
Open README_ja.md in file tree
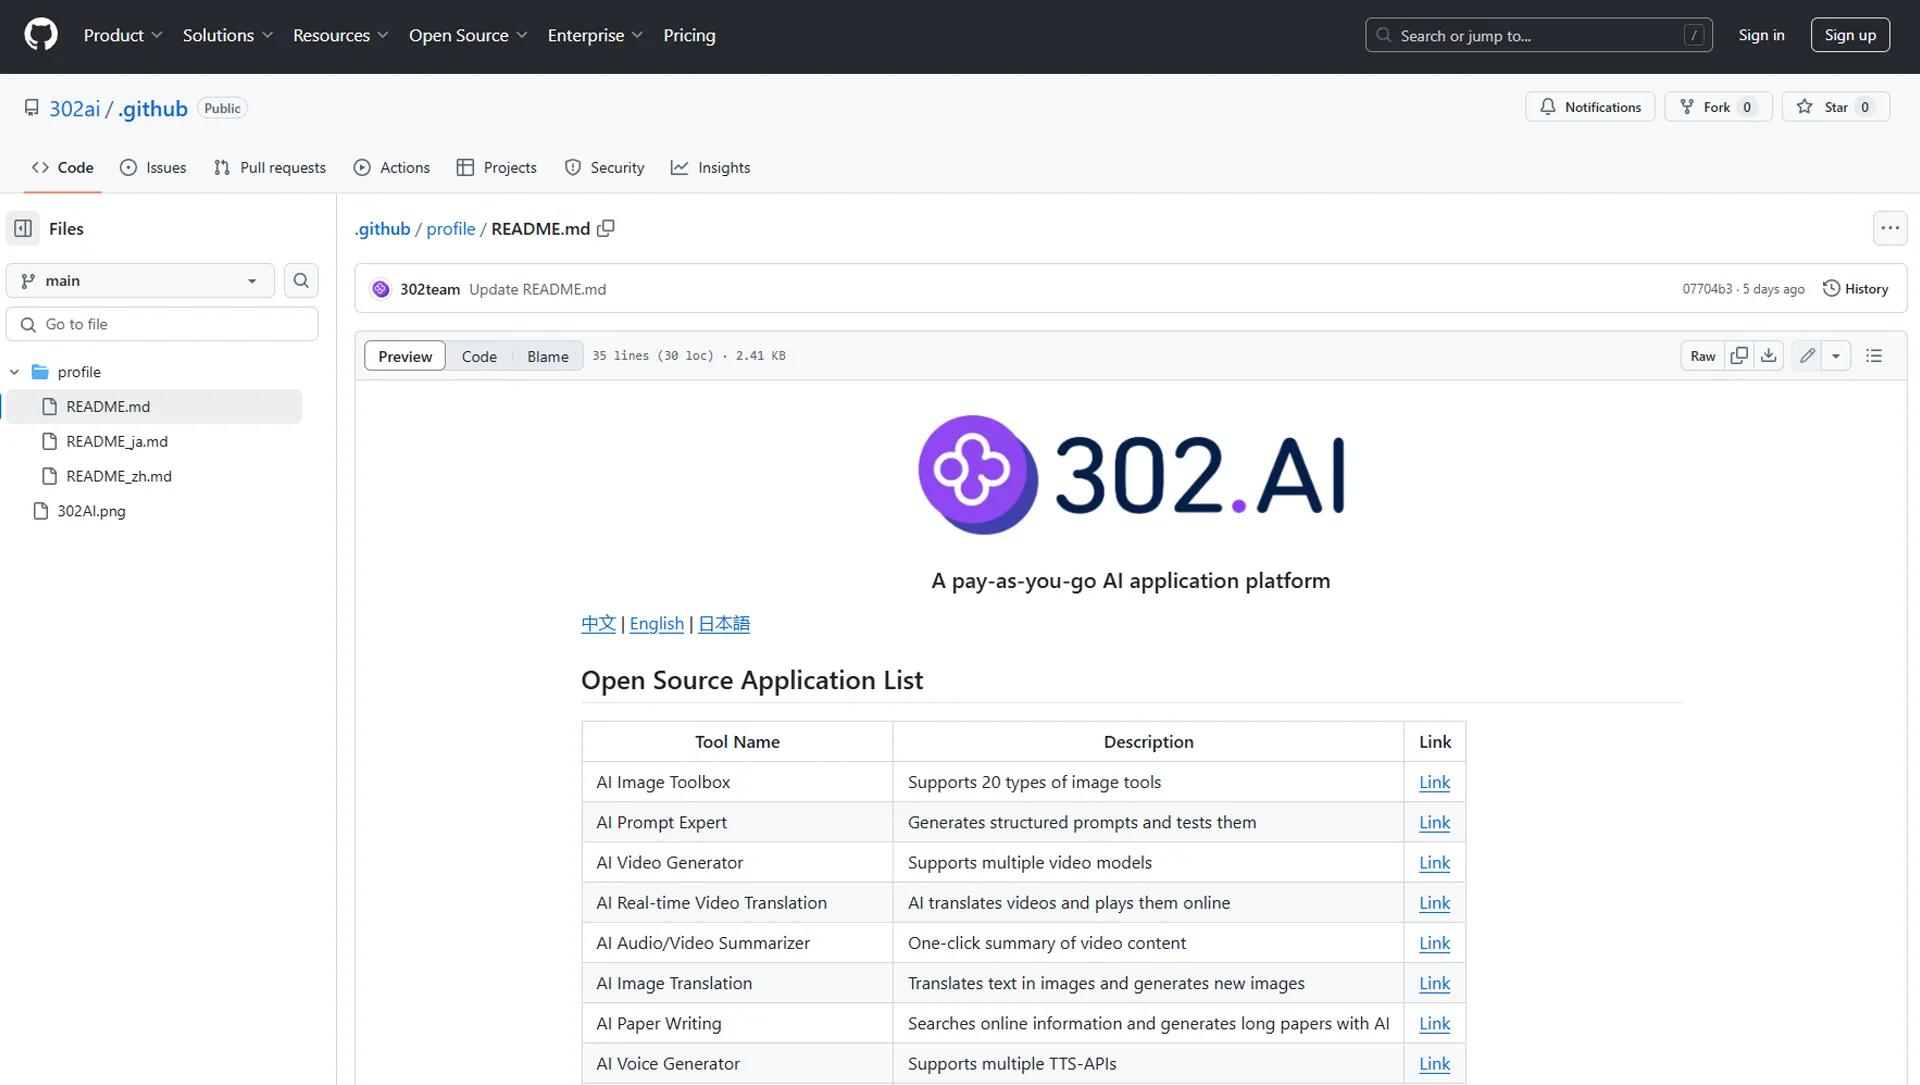coord(117,441)
